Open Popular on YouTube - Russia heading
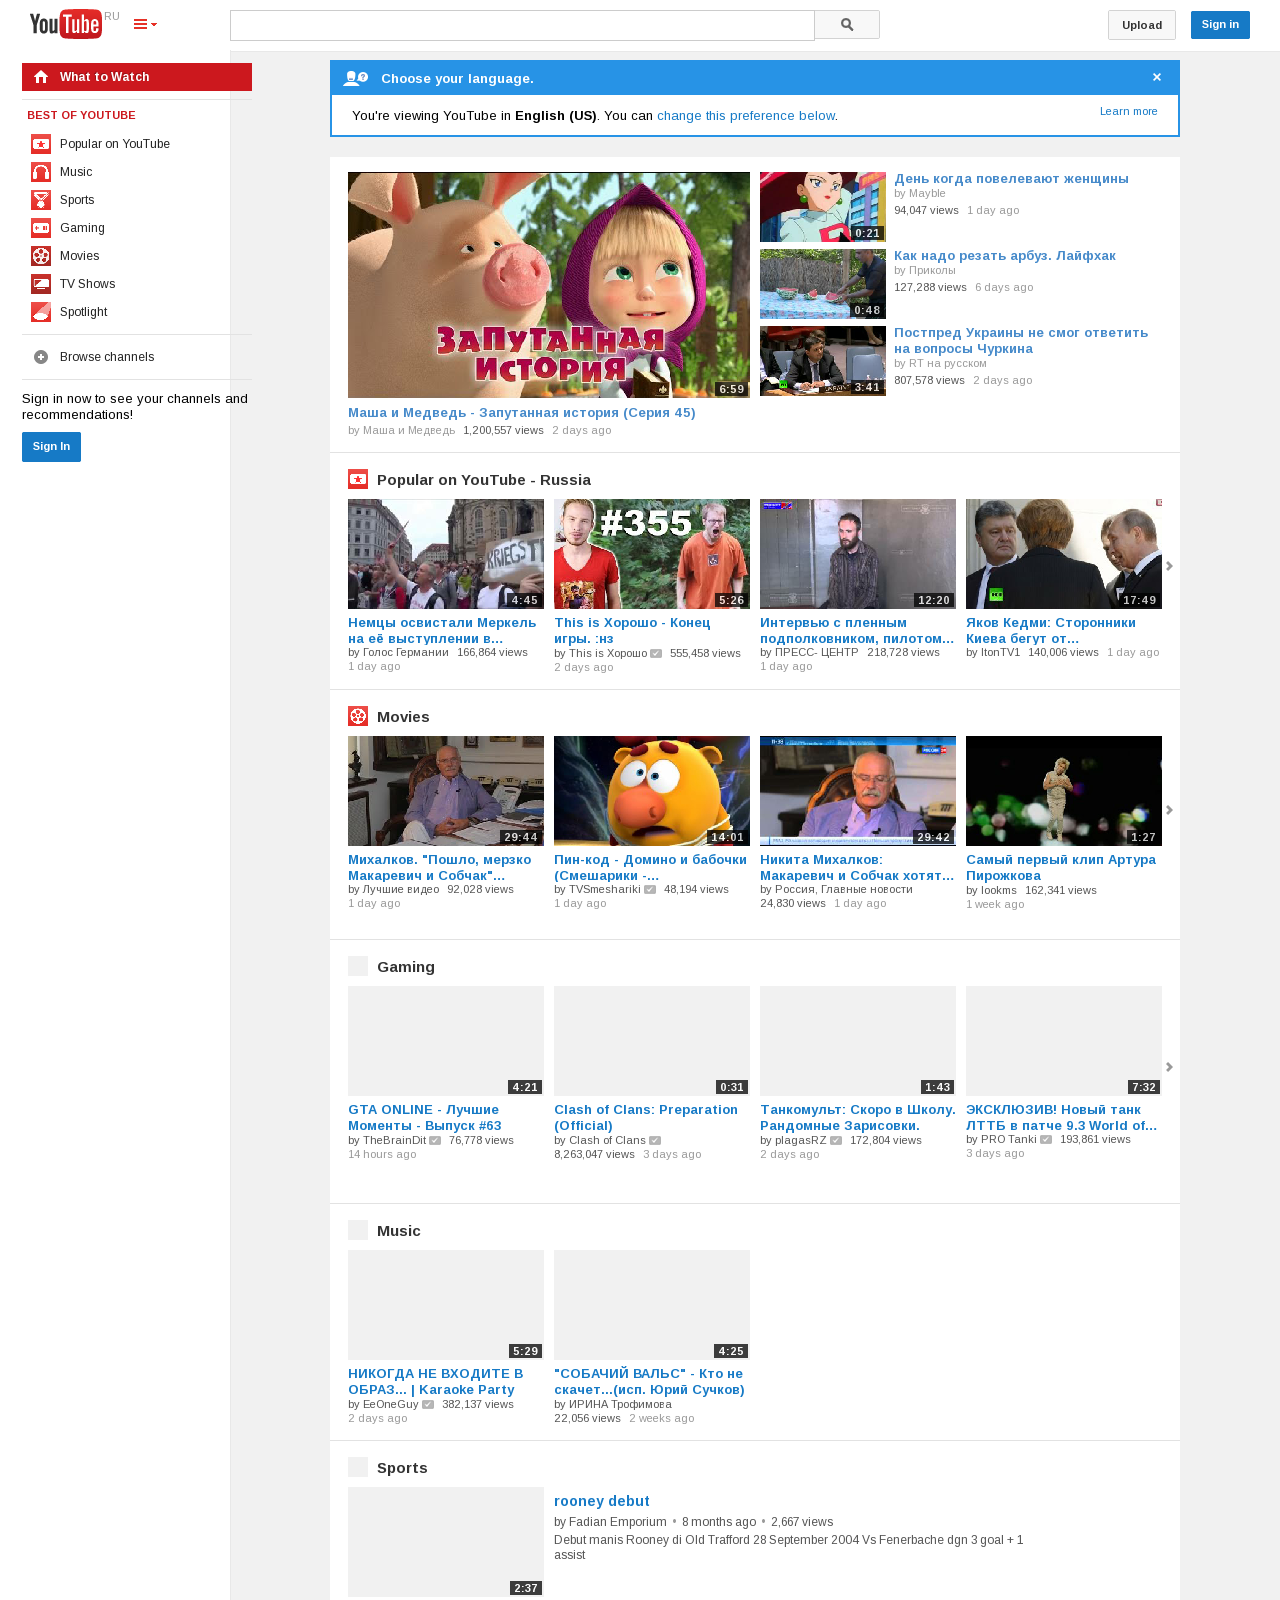This screenshot has width=1280, height=1600. coord(484,480)
